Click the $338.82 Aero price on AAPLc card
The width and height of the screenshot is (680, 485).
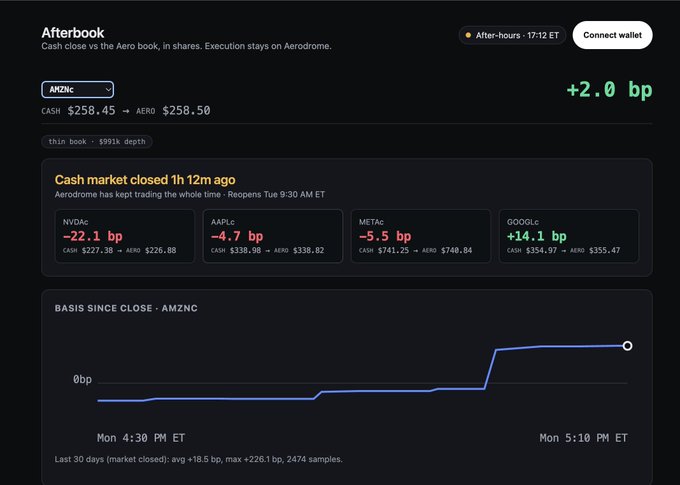(x=308, y=250)
